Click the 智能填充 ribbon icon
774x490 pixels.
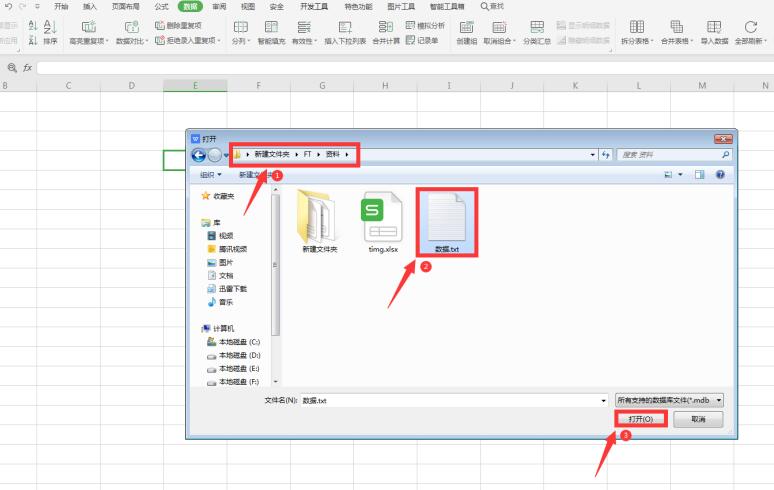click(271, 27)
